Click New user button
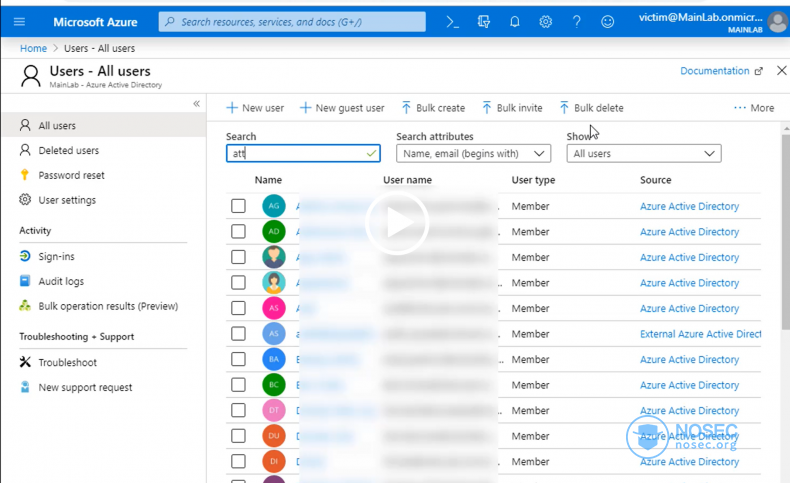This screenshot has height=483, width=790. (x=255, y=108)
